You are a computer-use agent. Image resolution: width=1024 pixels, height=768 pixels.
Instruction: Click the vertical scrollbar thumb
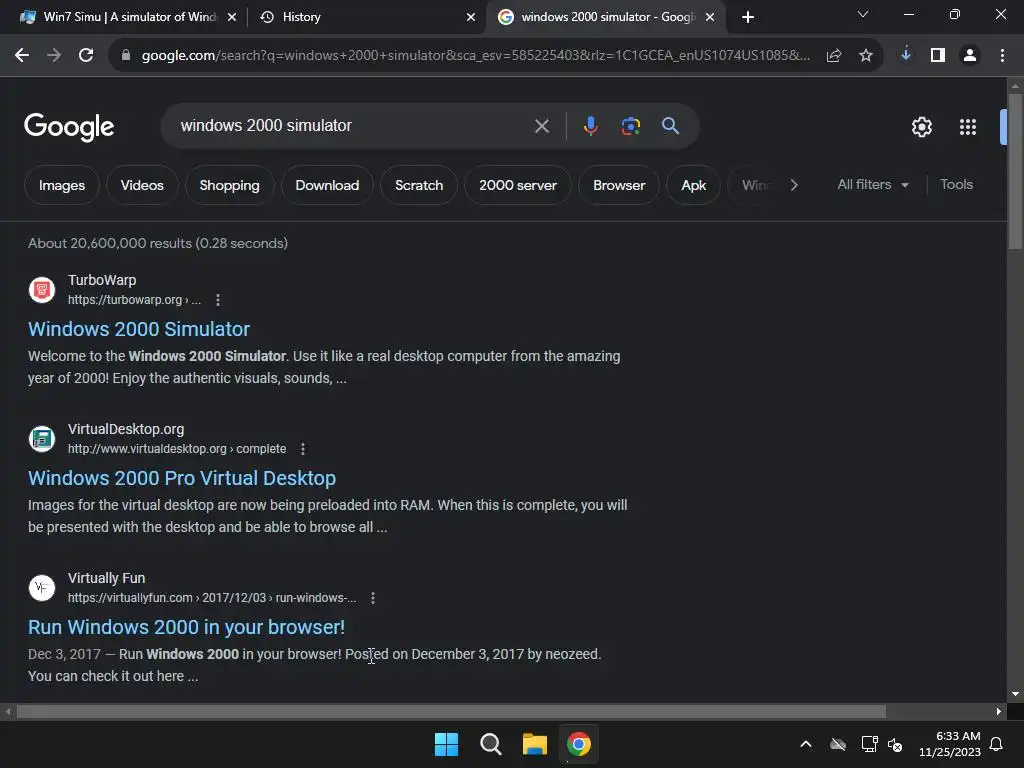pos(1015,171)
